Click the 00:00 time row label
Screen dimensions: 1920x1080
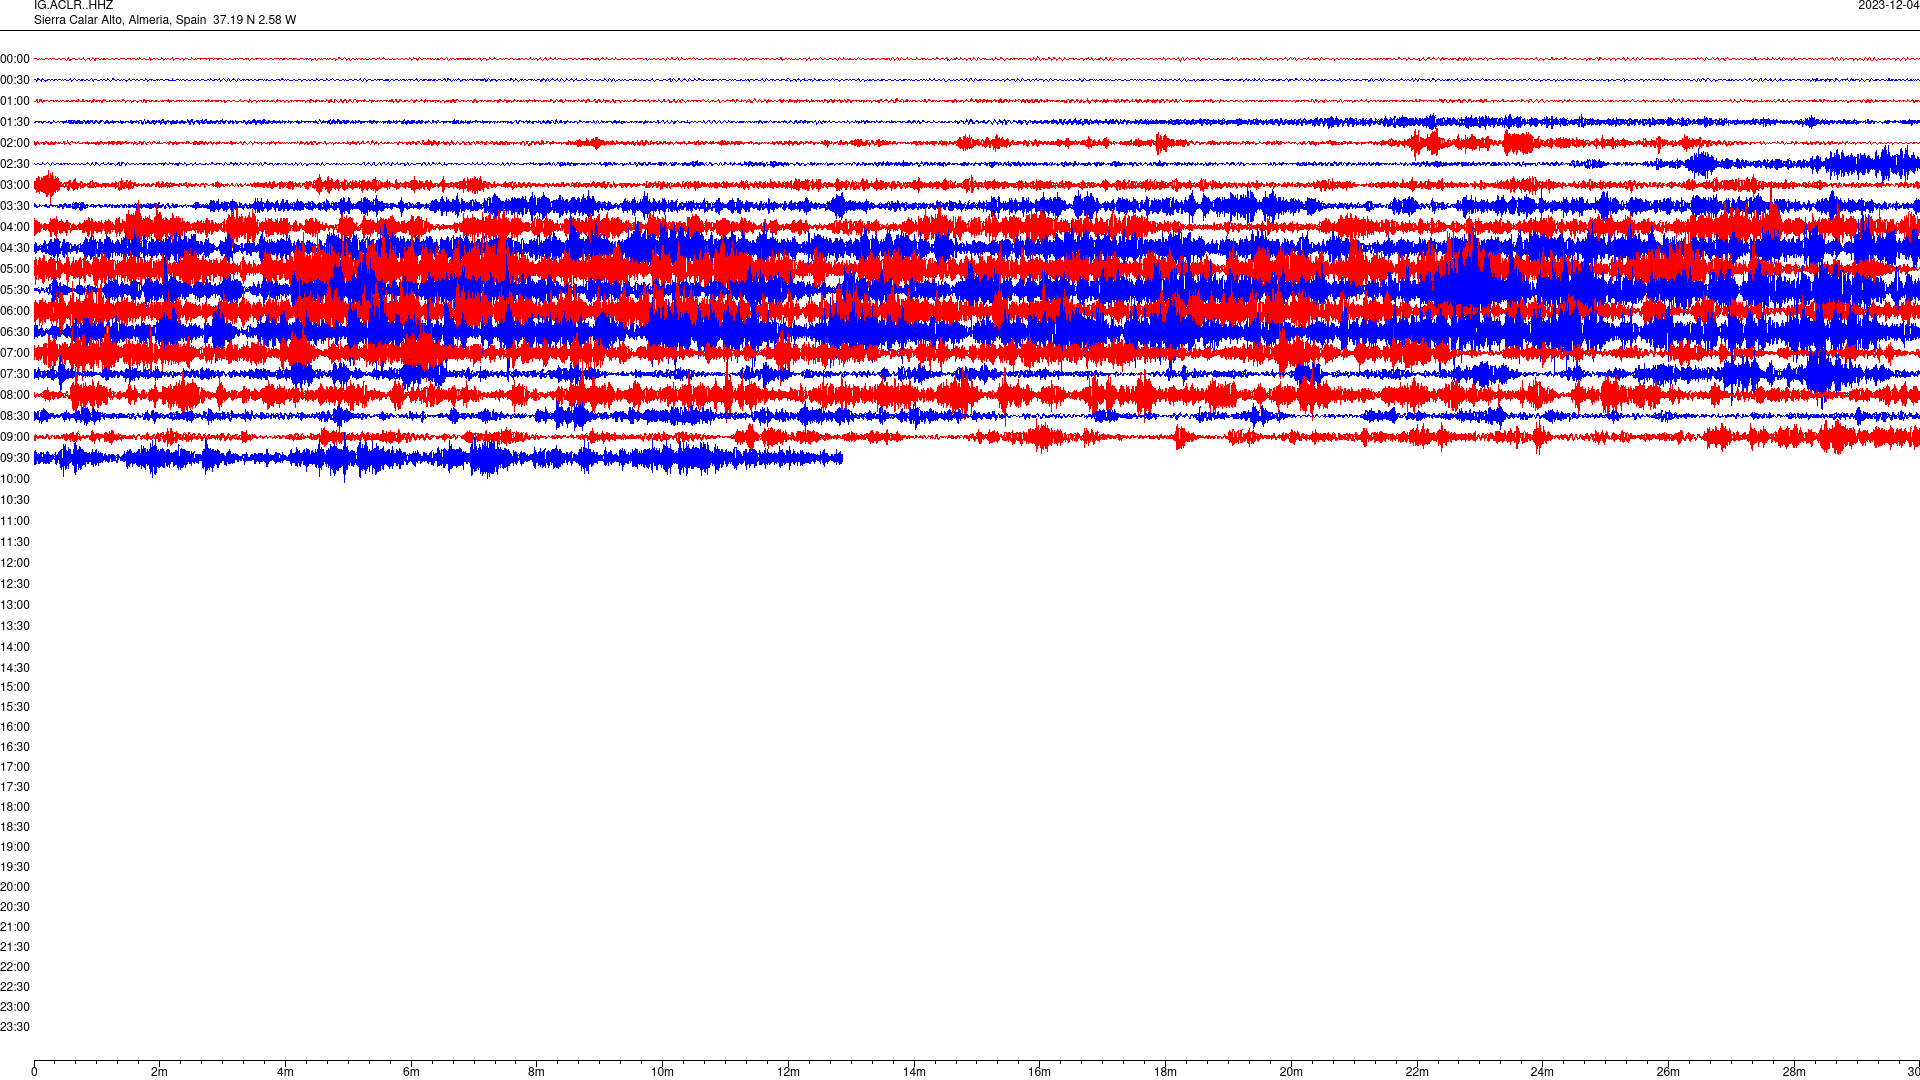(15, 59)
